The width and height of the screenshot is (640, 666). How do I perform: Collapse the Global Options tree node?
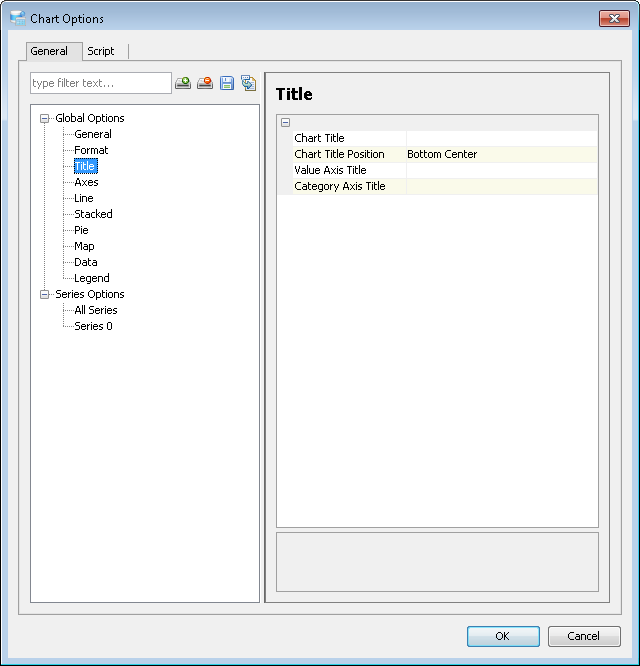tap(45, 119)
